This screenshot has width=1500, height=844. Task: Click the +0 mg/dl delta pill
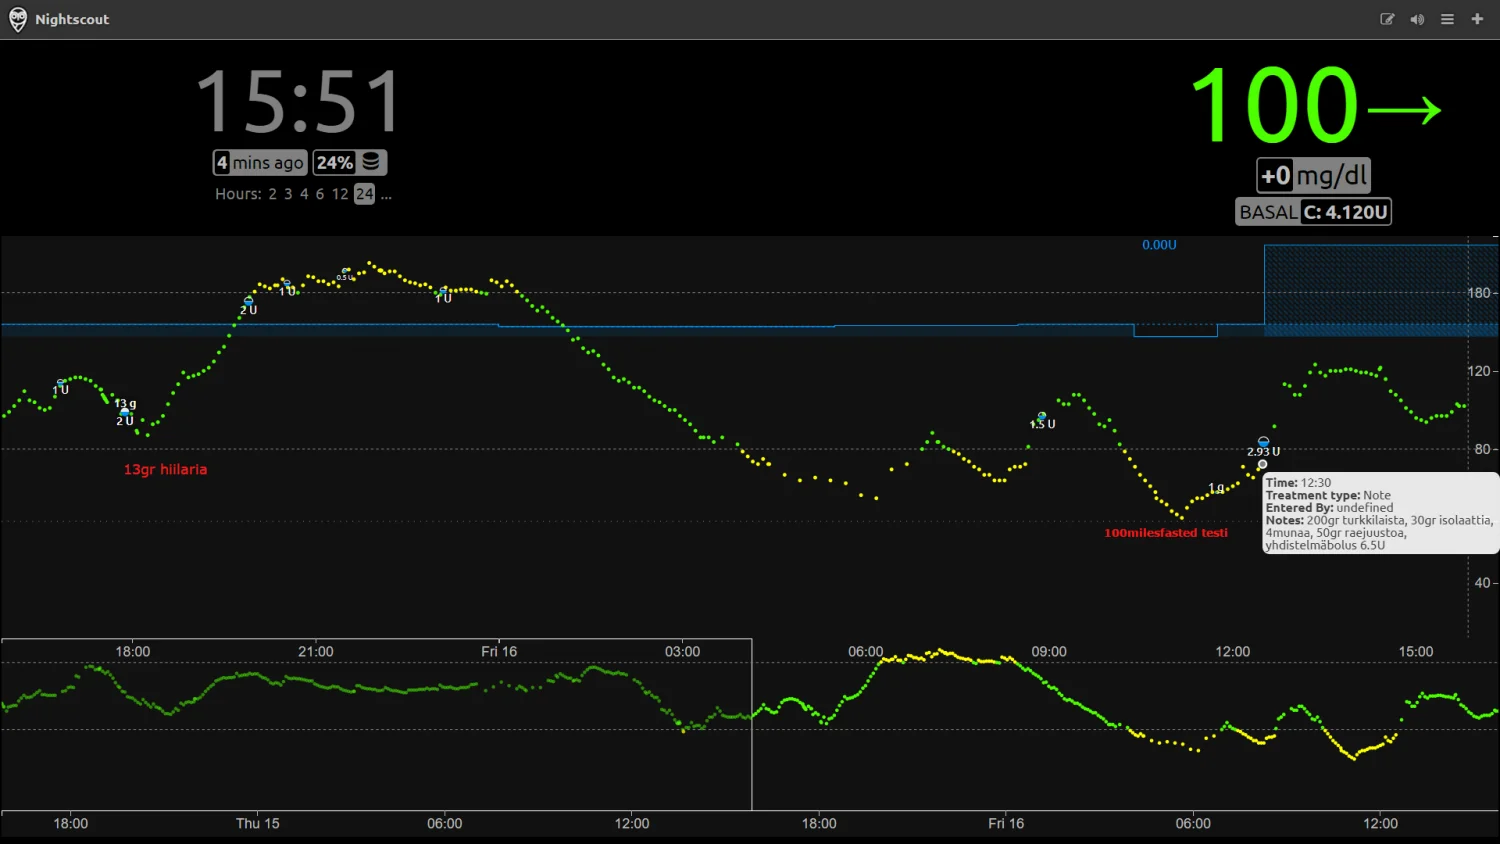click(1313, 176)
